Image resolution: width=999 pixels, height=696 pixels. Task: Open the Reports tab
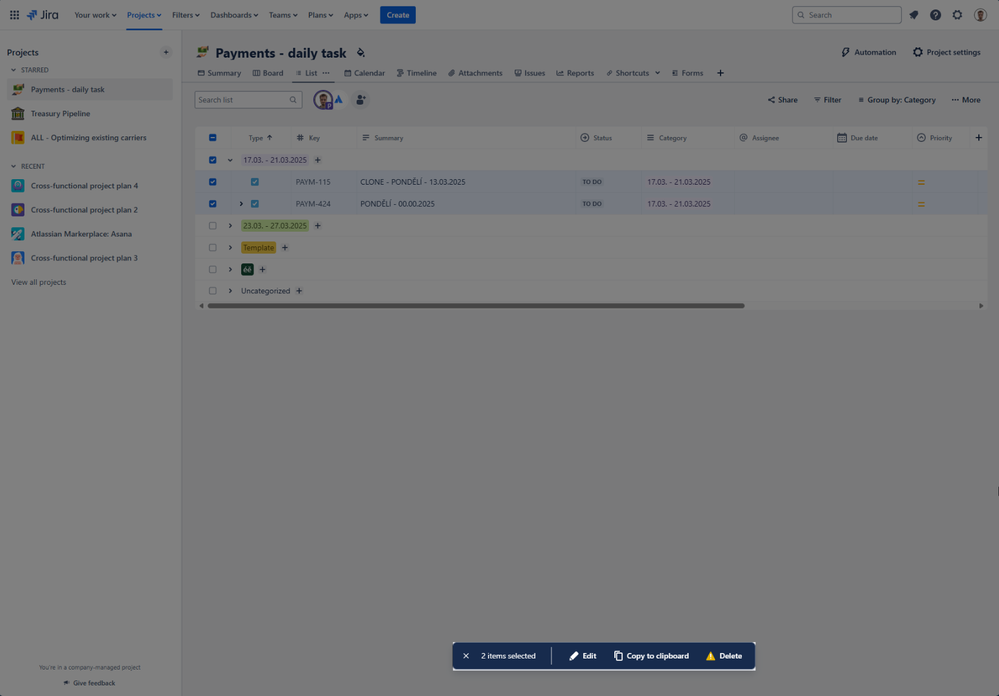(x=575, y=73)
